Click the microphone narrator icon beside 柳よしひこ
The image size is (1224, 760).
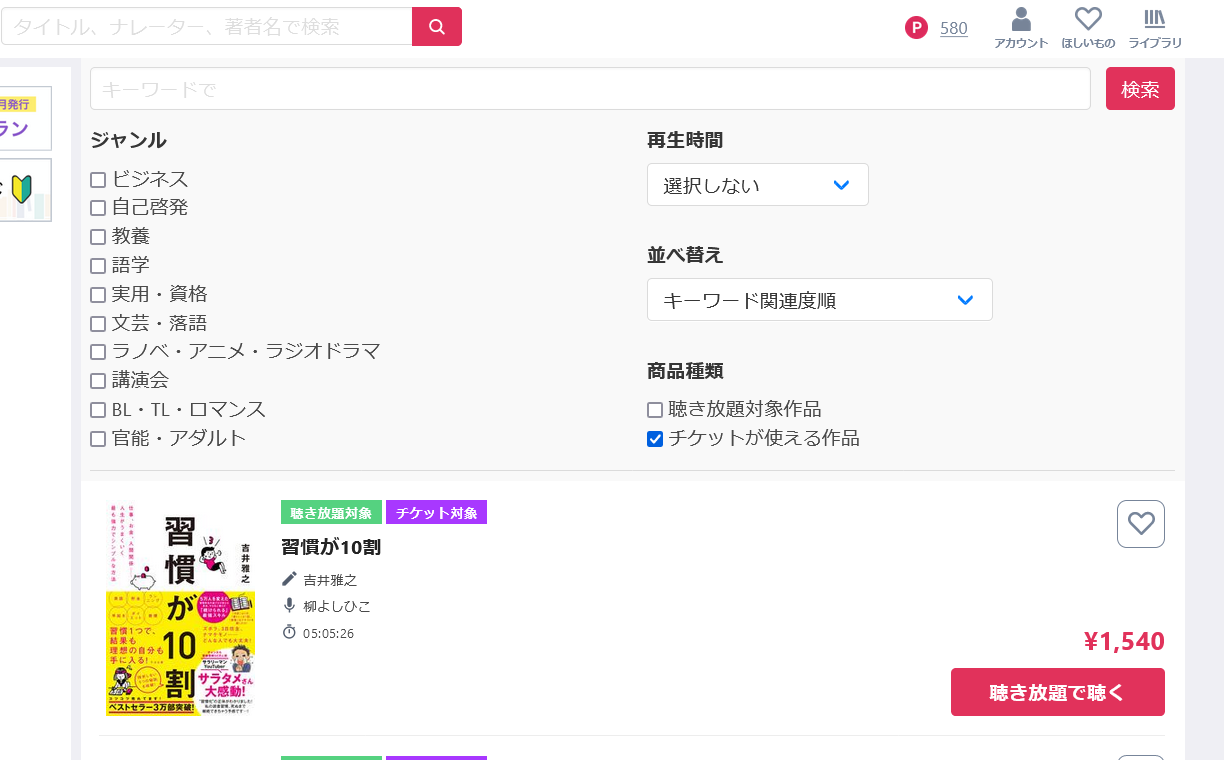[290, 605]
